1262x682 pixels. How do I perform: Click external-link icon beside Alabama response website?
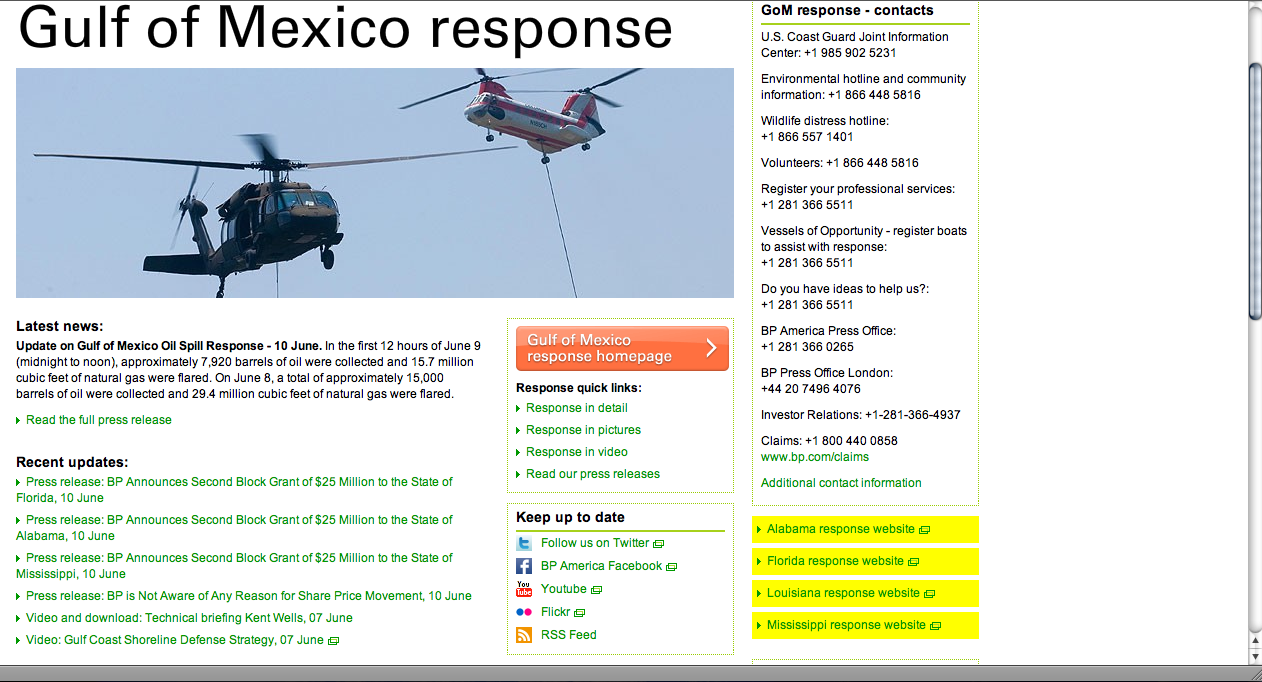point(925,530)
